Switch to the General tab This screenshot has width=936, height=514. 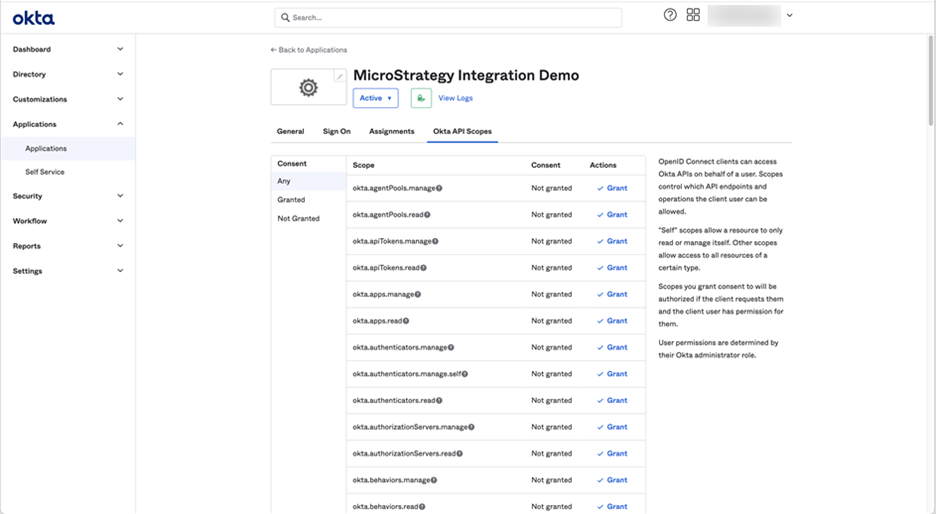[290, 131]
